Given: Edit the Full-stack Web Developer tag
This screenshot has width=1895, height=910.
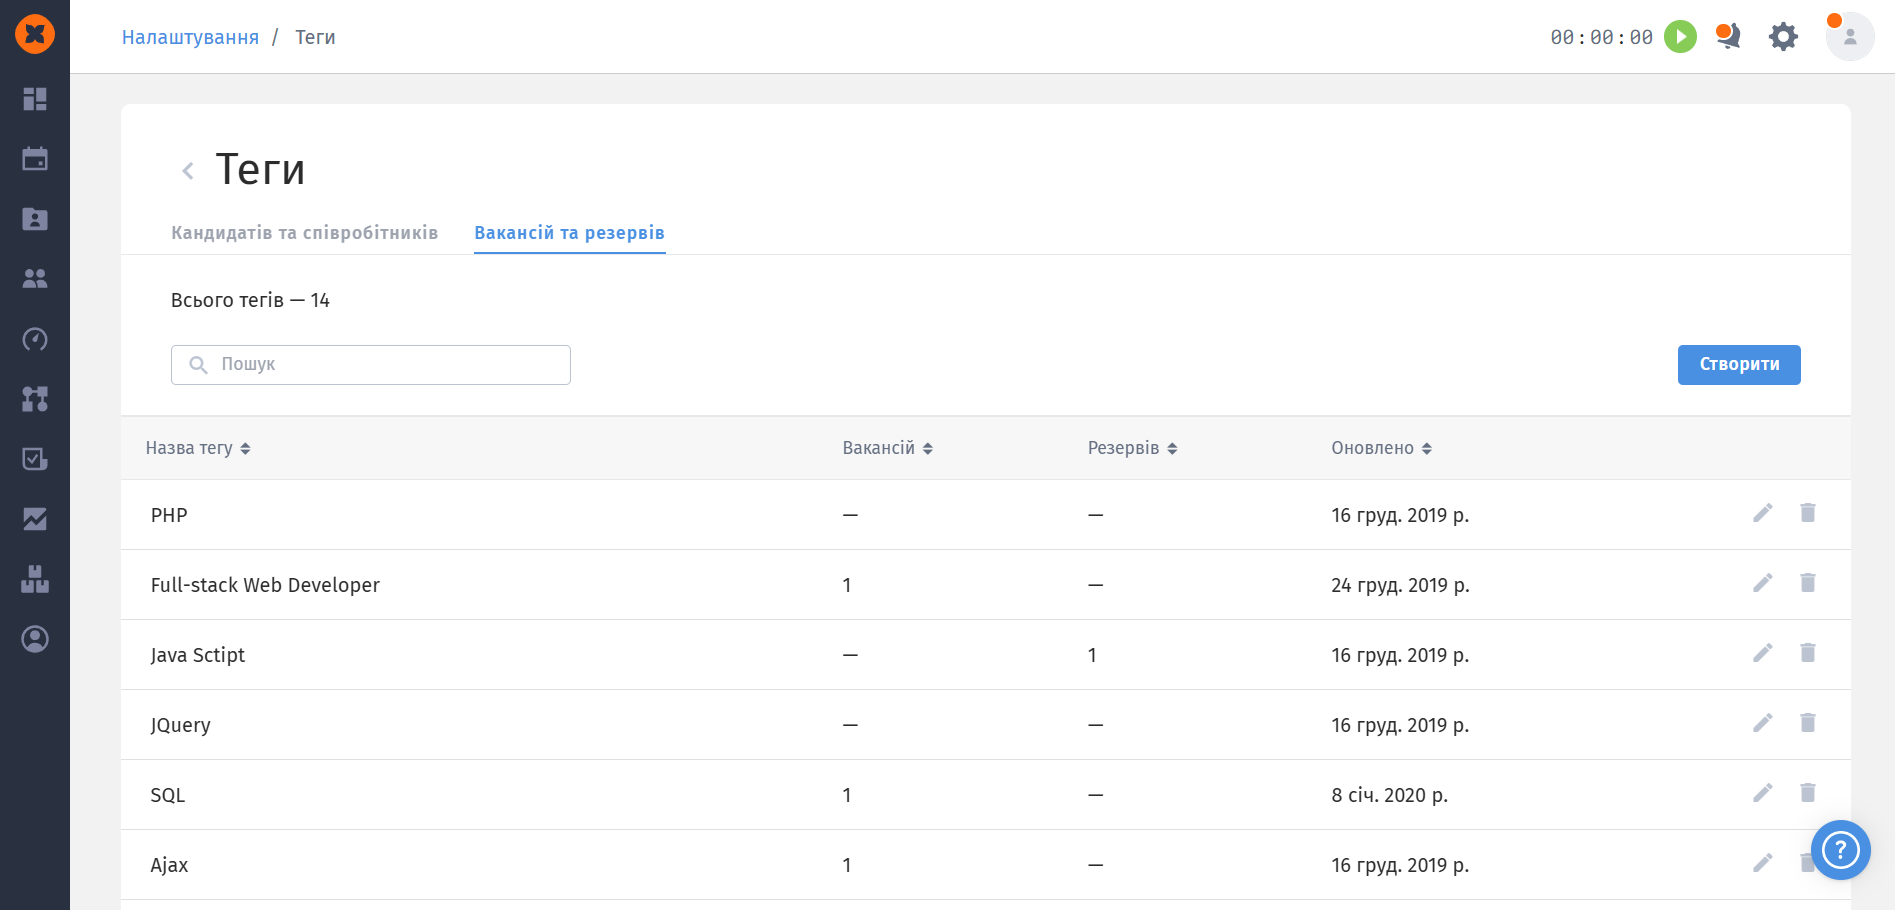Looking at the screenshot, I should point(1763,583).
